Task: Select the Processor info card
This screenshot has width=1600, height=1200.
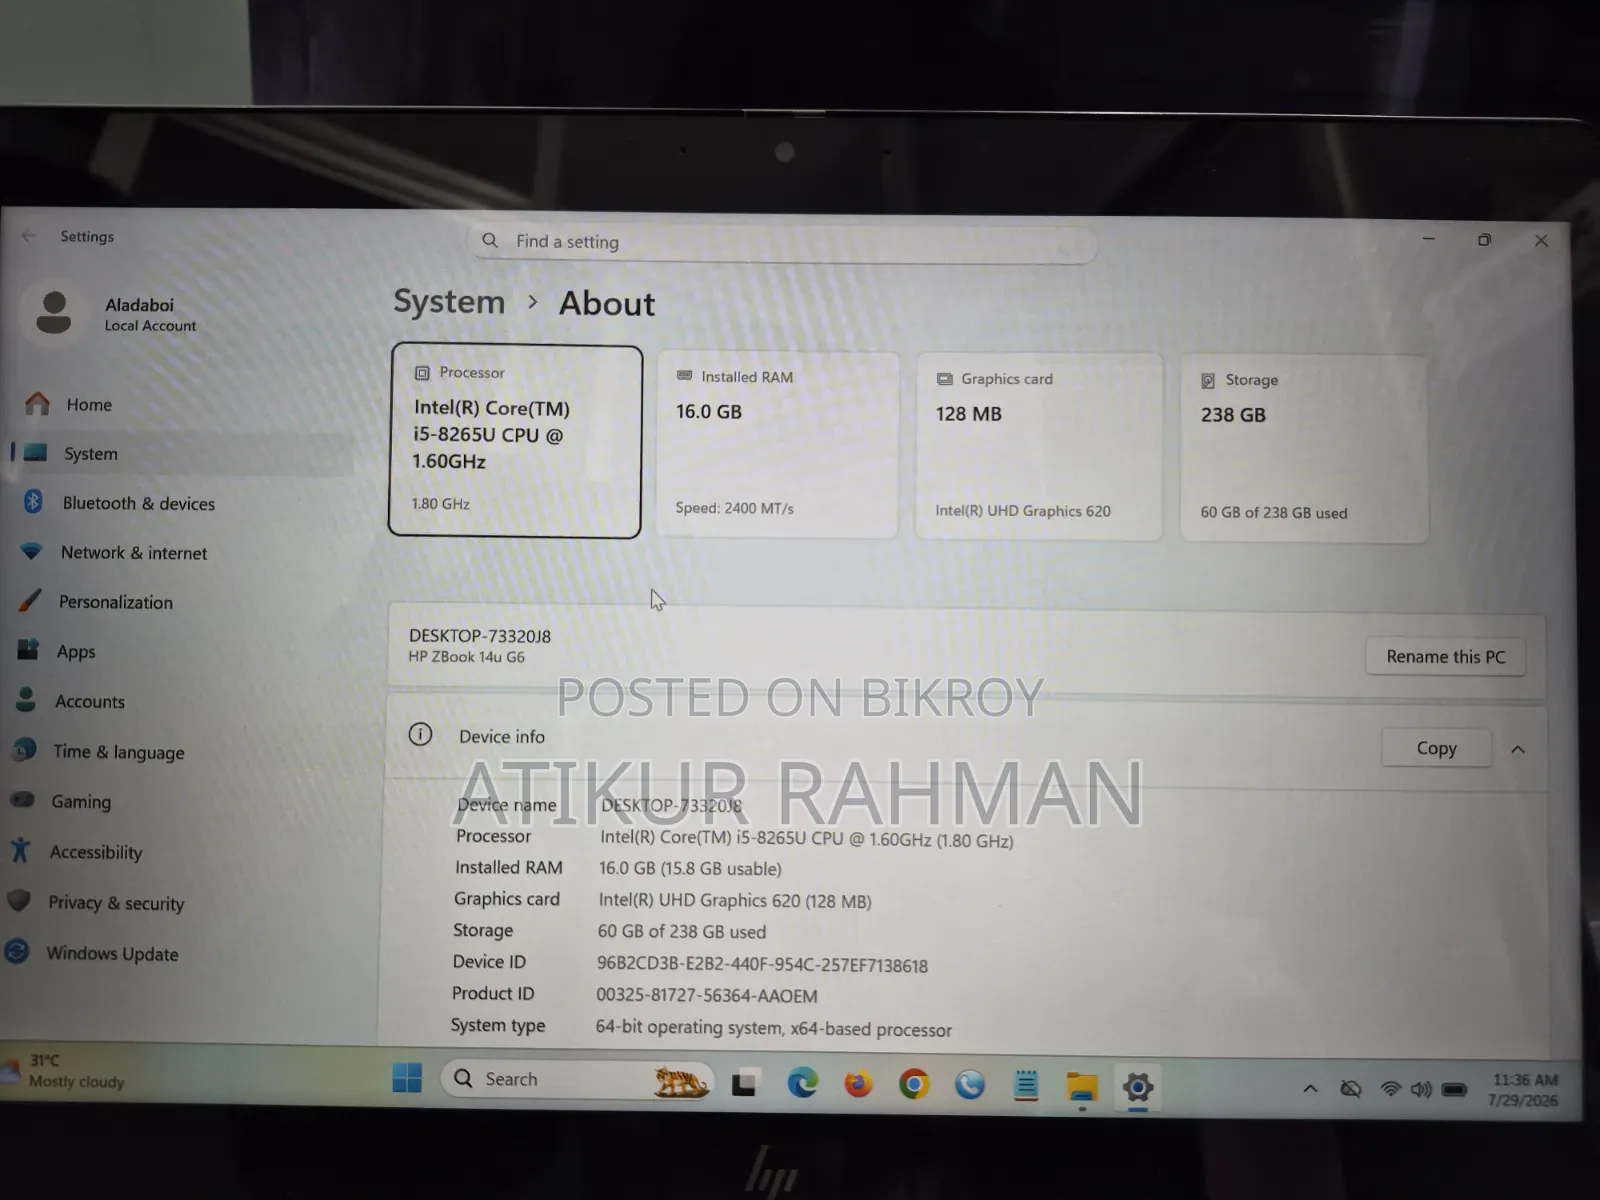Action: pyautogui.click(x=515, y=441)
